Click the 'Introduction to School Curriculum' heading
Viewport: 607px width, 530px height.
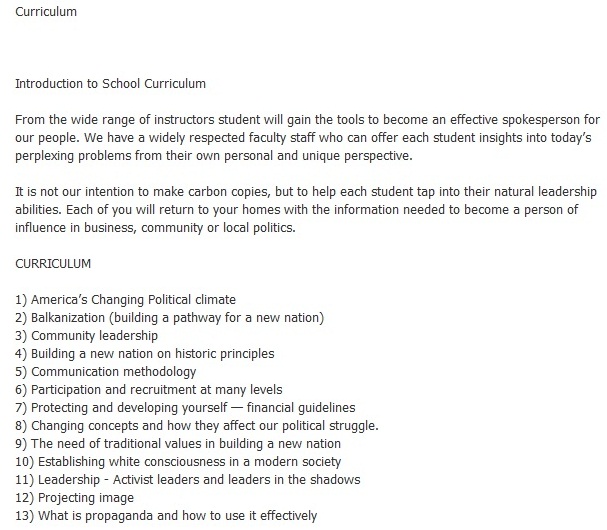coord(110,84)
